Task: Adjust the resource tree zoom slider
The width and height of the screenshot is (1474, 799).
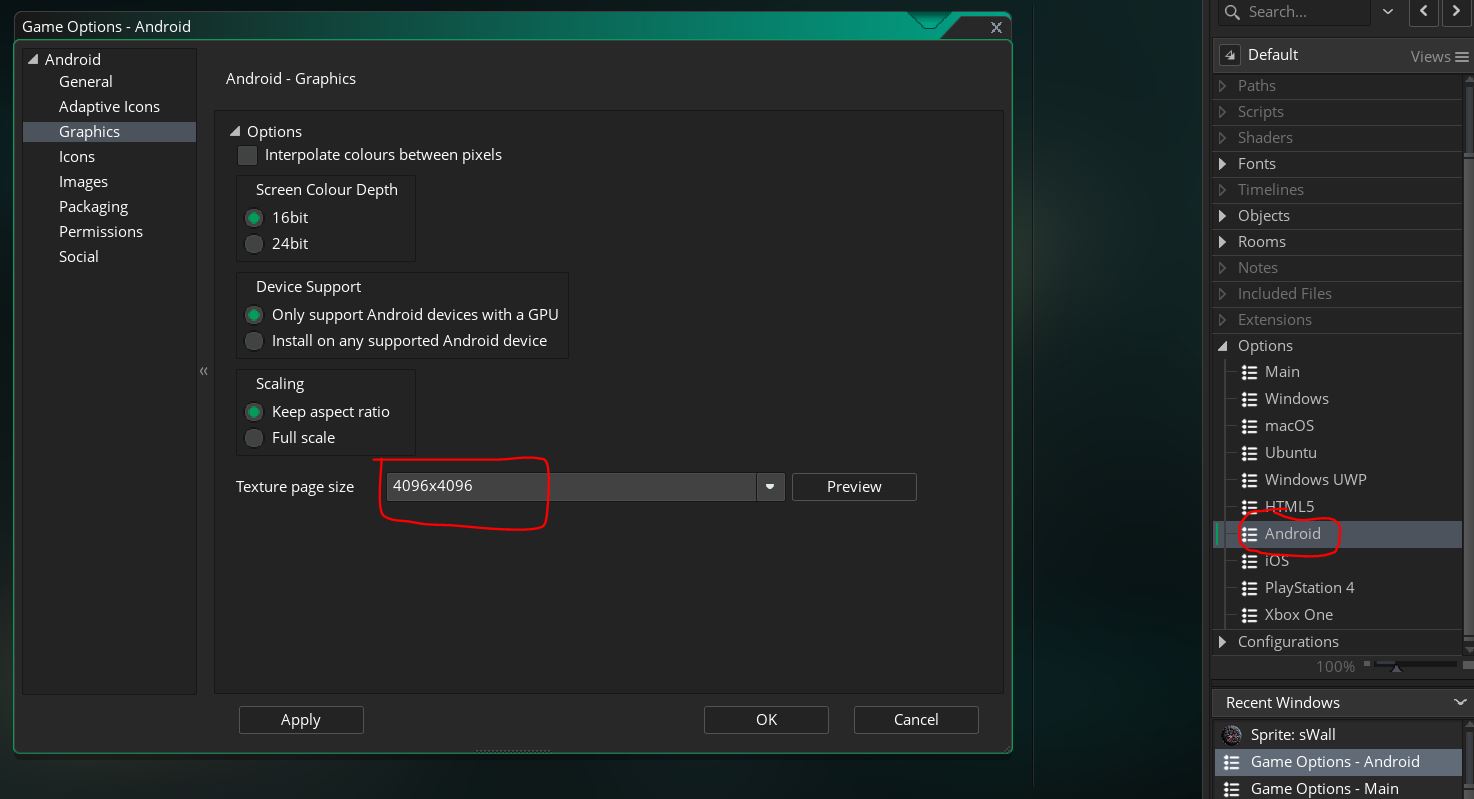Action: pos(1396,666)
